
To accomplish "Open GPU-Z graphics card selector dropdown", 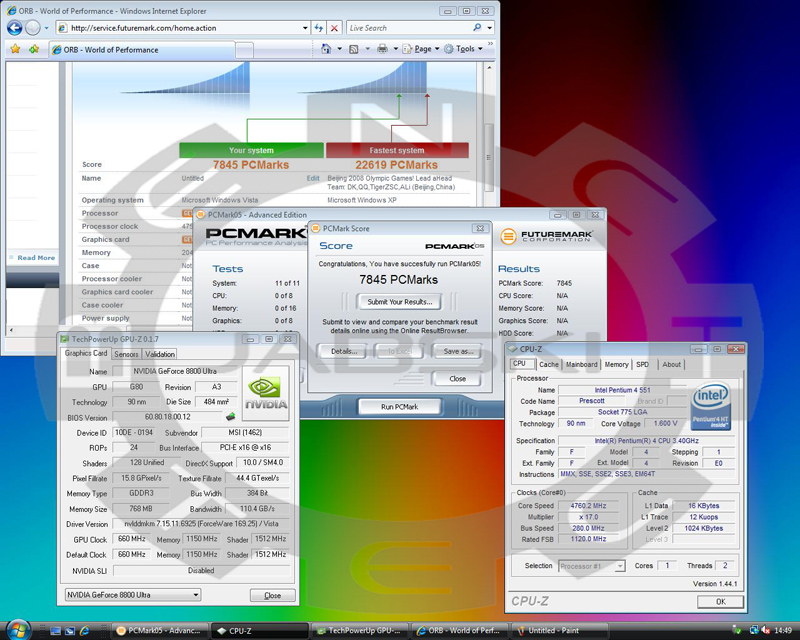I will (x=195, y=595).
